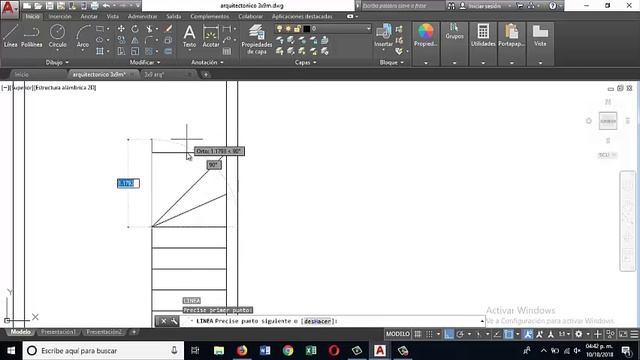640x360 pixels.
Task: Expand the Propiedades panel arrow
Action: coord(426,63)
